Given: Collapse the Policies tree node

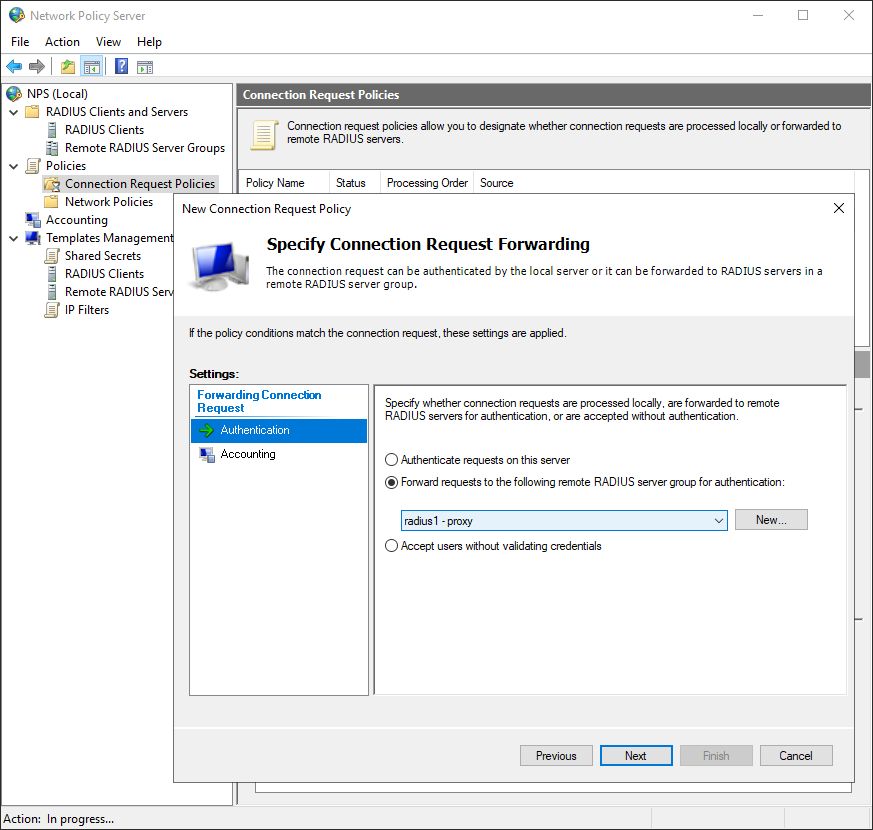Looking at the screenshot, I should tap(14, 166).
